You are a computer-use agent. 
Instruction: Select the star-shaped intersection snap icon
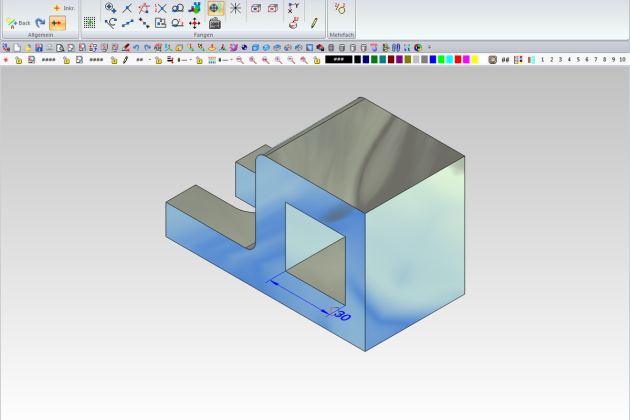point(235,7)
